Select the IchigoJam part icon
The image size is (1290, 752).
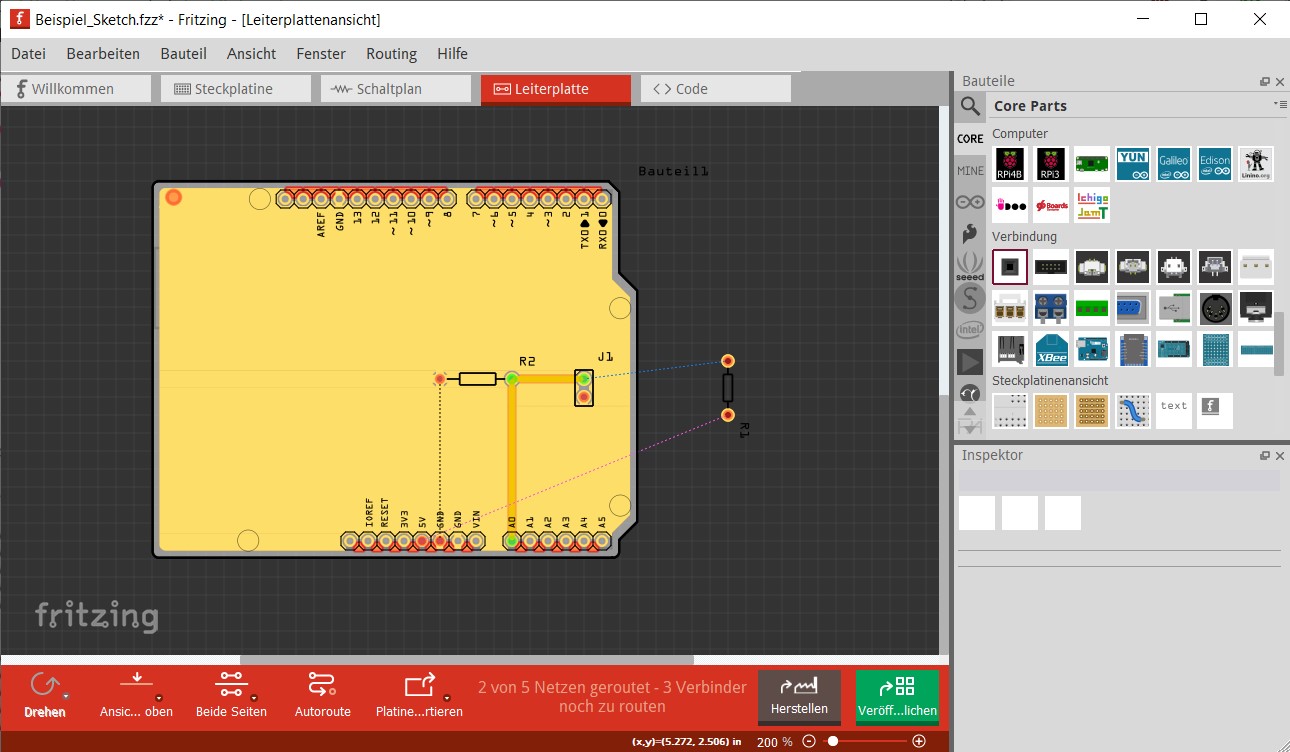click(x=1092, y=205)
